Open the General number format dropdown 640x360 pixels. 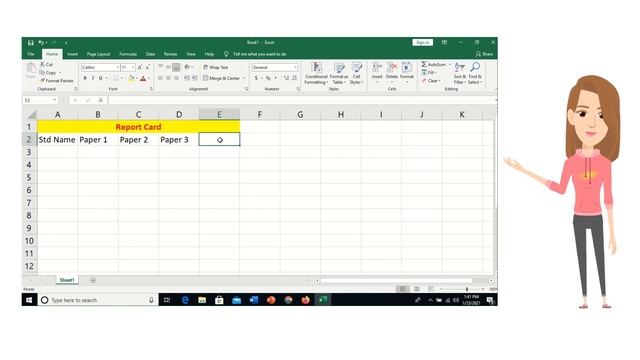[x=296, y=67]
